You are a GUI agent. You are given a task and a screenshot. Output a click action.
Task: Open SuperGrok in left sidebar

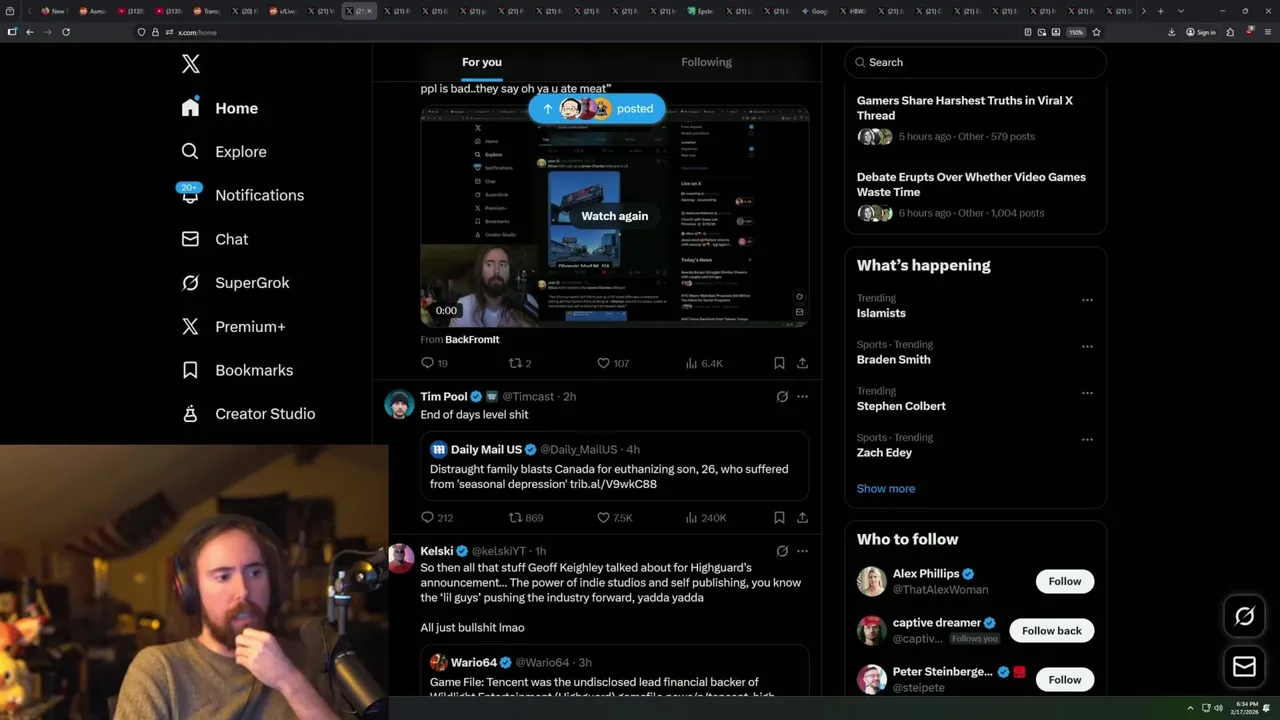coord(235,283)
